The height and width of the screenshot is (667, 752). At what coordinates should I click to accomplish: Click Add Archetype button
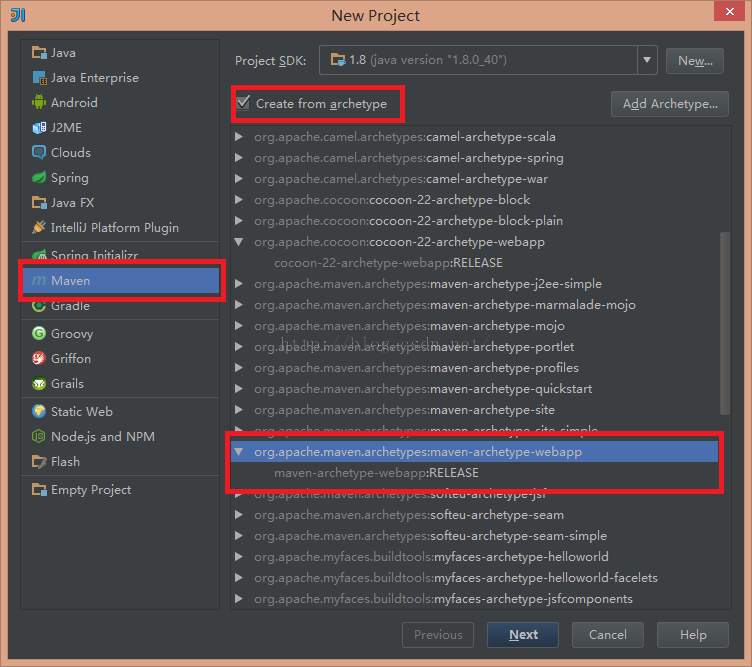(670, 104)
